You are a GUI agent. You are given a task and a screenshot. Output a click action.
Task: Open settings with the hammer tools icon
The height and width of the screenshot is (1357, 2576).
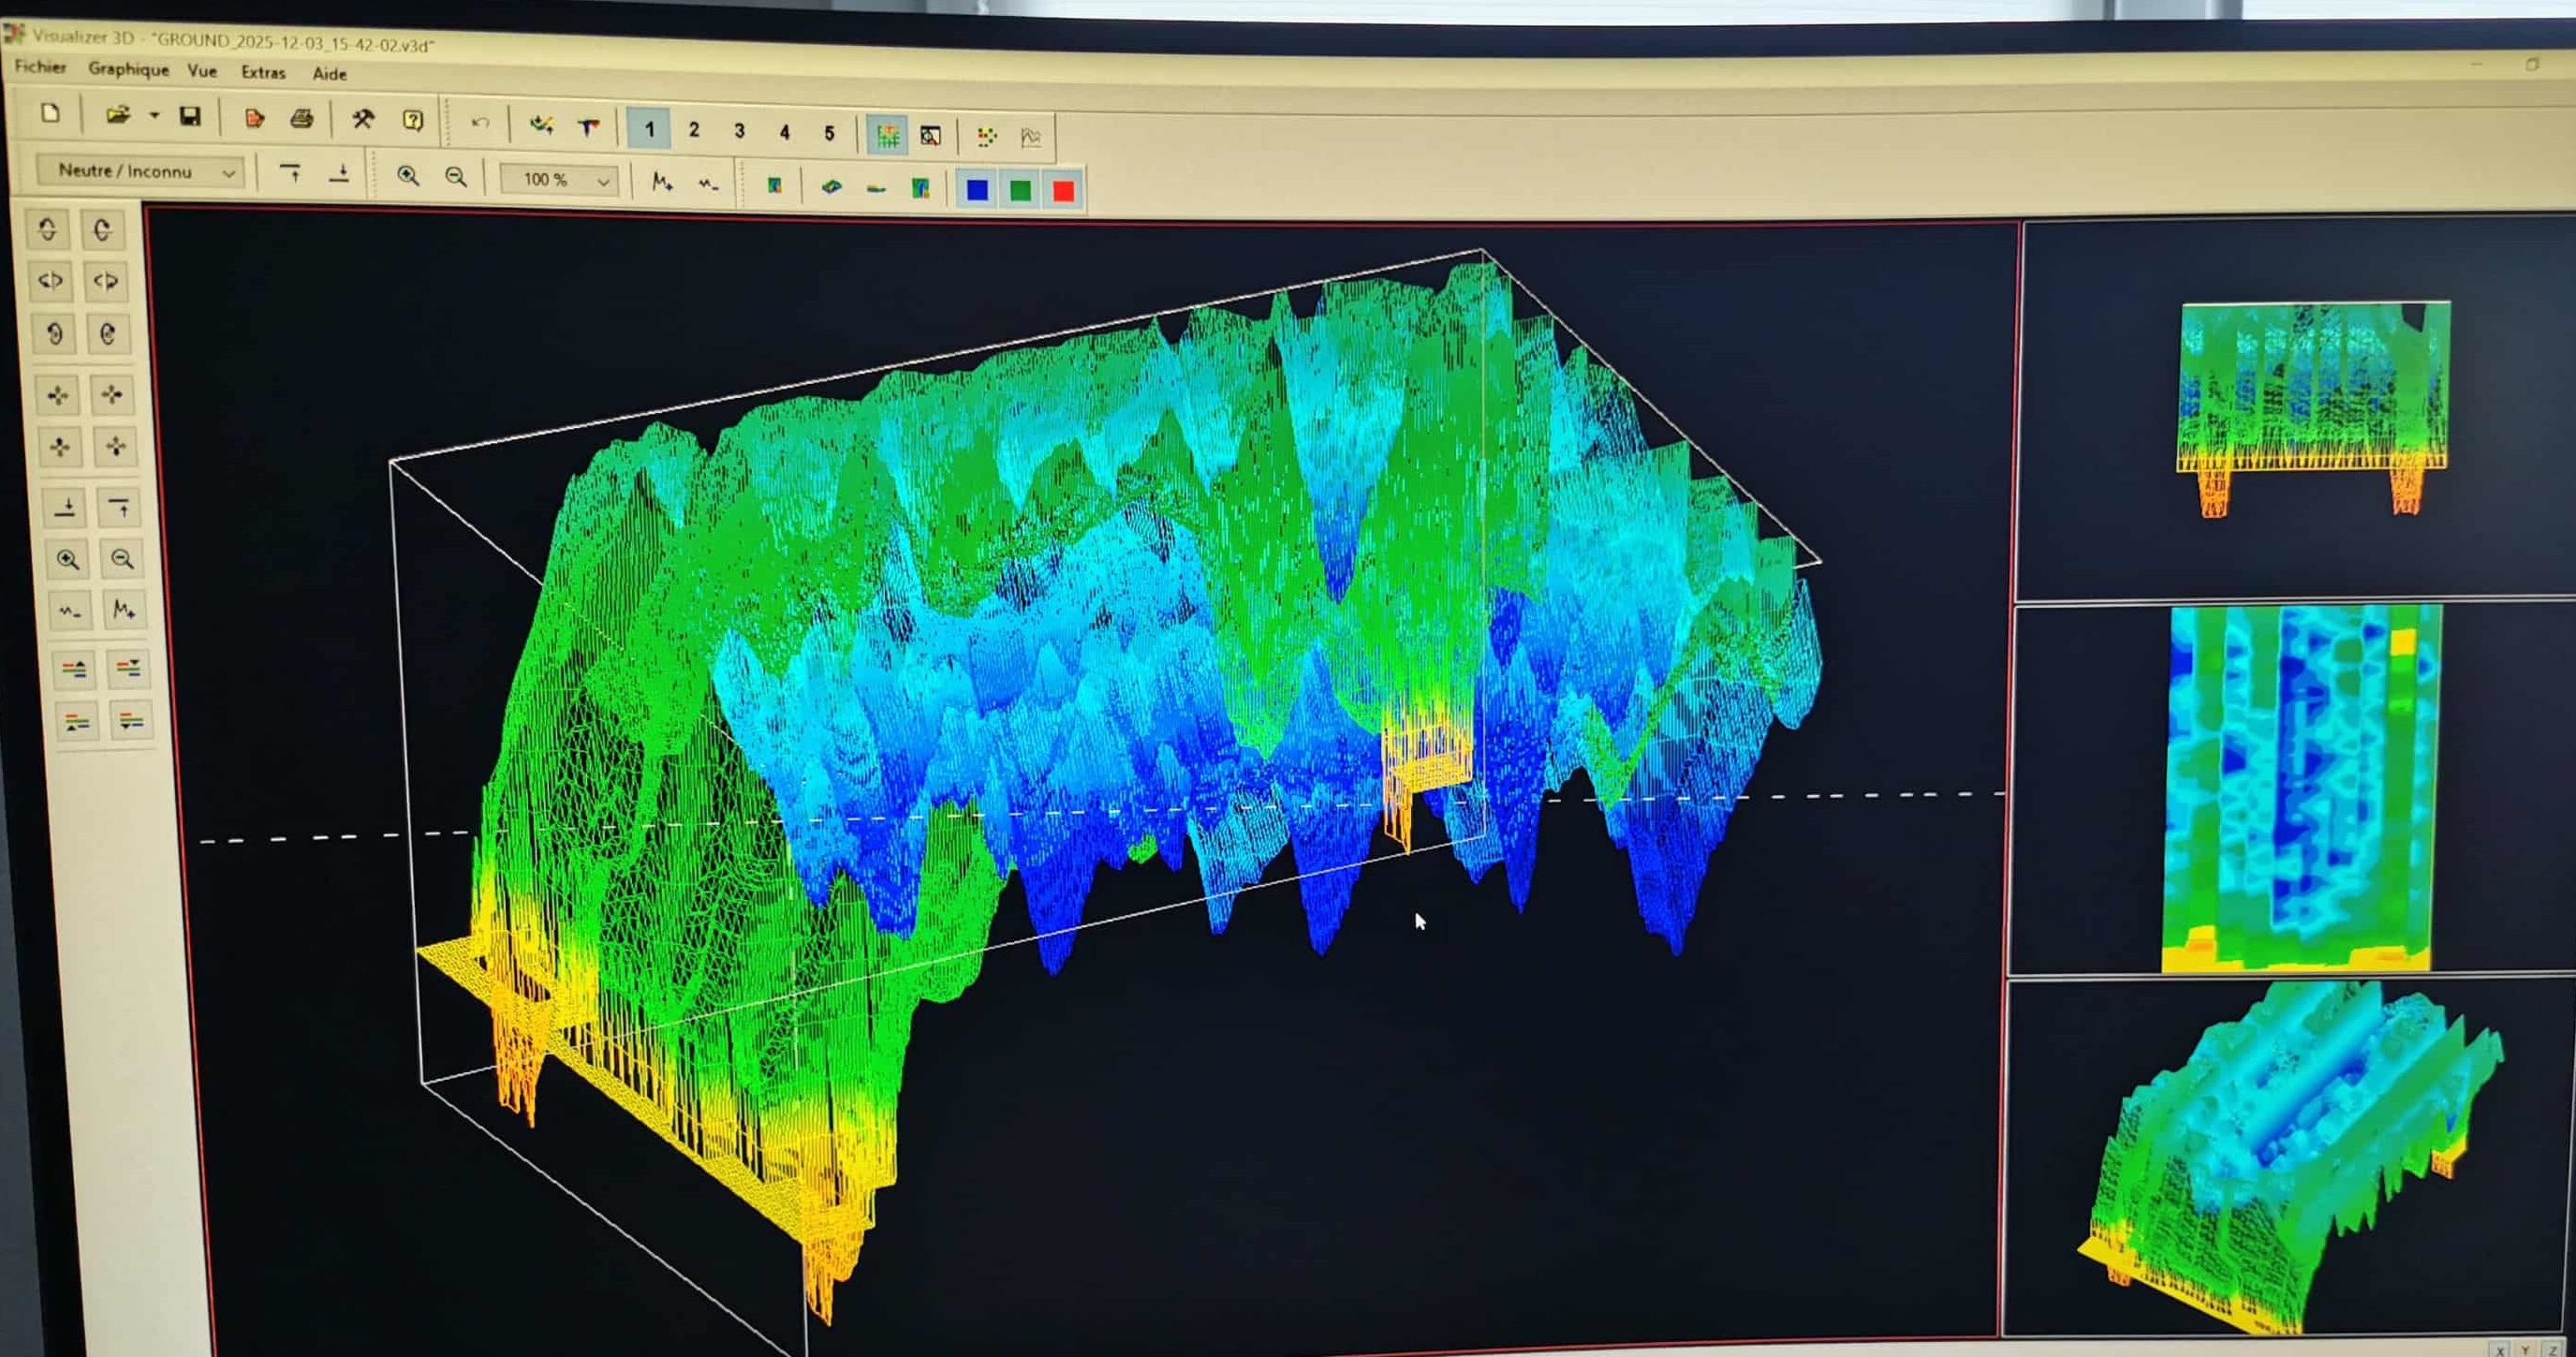click(x=362, y=120)
